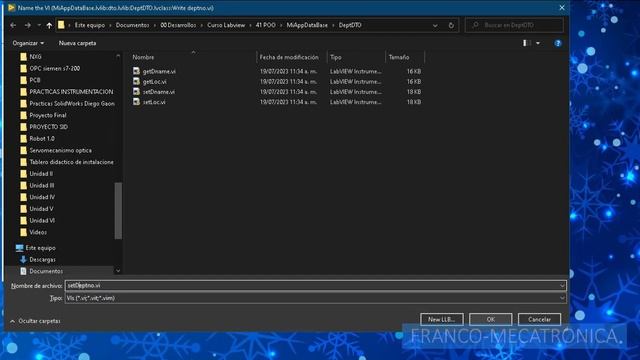The image size is (640, 360).
Task: Click the forward navigation arrow
Action: (x=27, y=25)
